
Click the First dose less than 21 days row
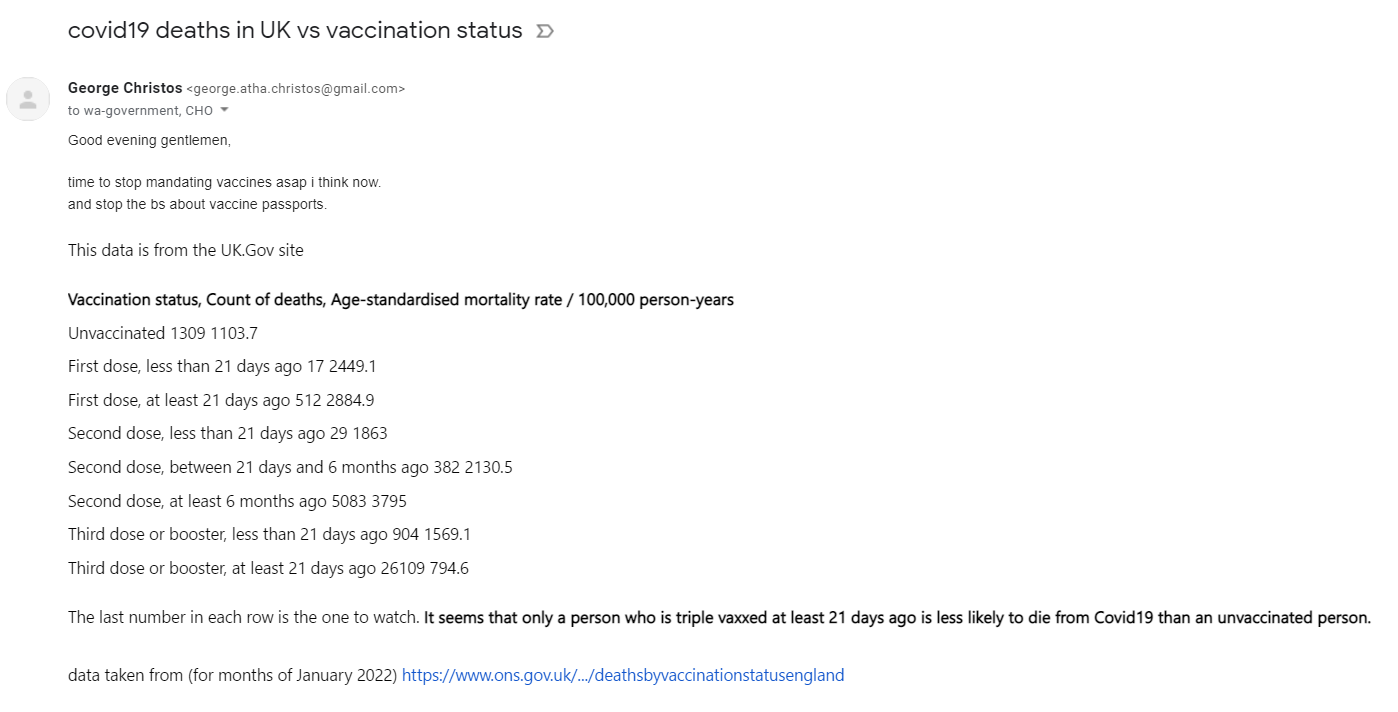(x=222, y=366)
